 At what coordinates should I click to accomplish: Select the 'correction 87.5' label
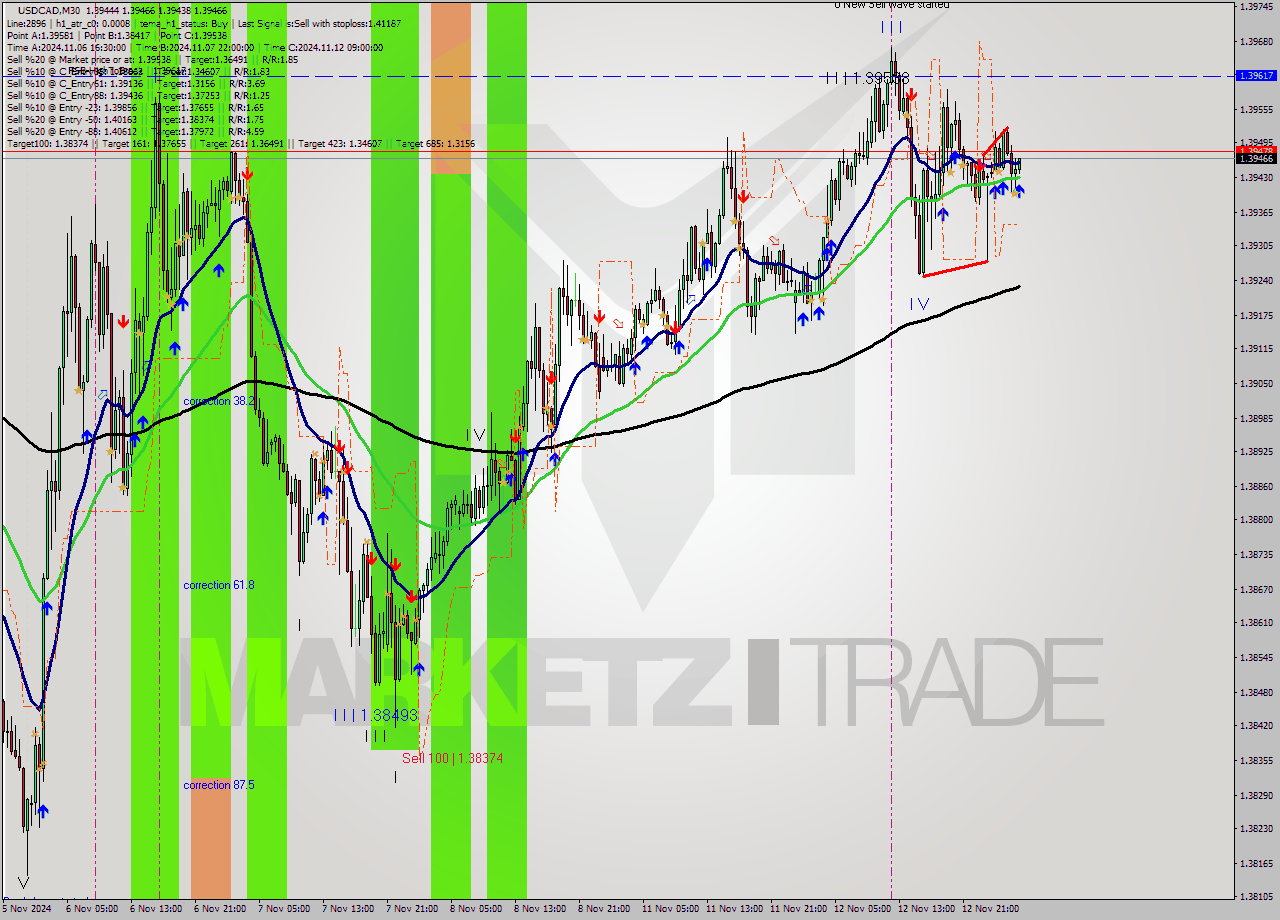[x=219, y=785]
